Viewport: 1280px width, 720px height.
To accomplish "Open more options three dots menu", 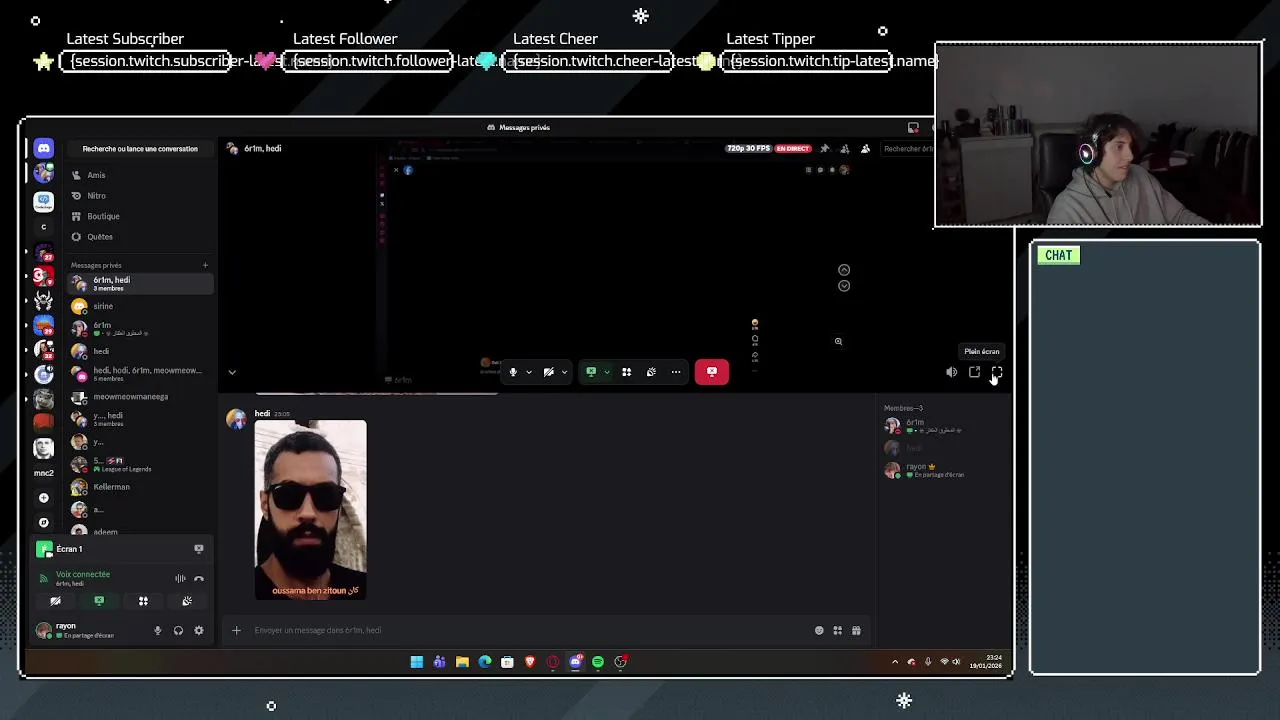I will (676, 372).
